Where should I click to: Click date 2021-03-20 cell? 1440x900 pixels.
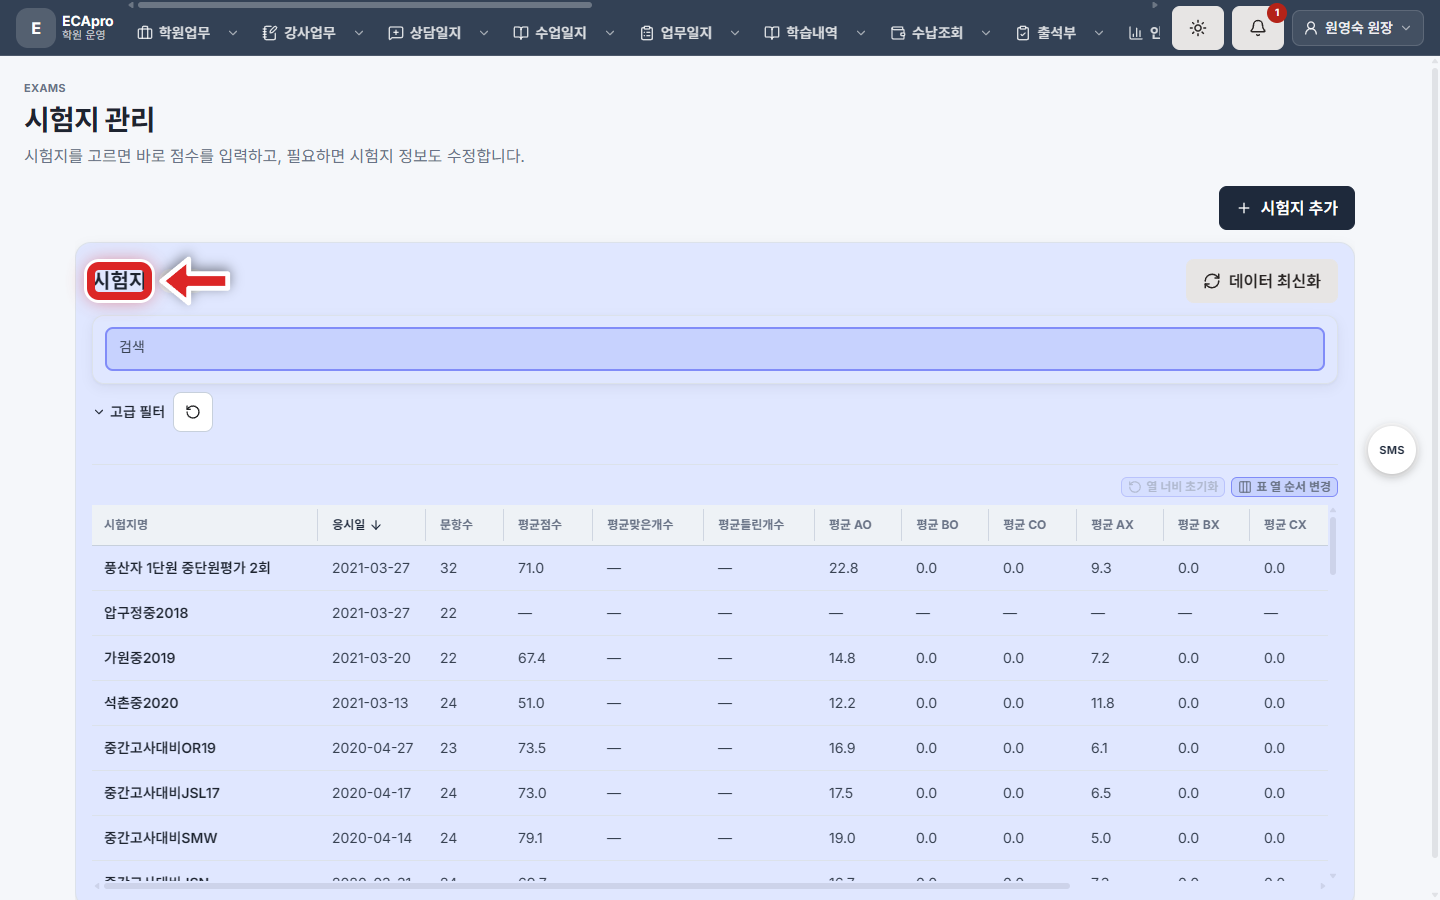(x=371, y=658)
